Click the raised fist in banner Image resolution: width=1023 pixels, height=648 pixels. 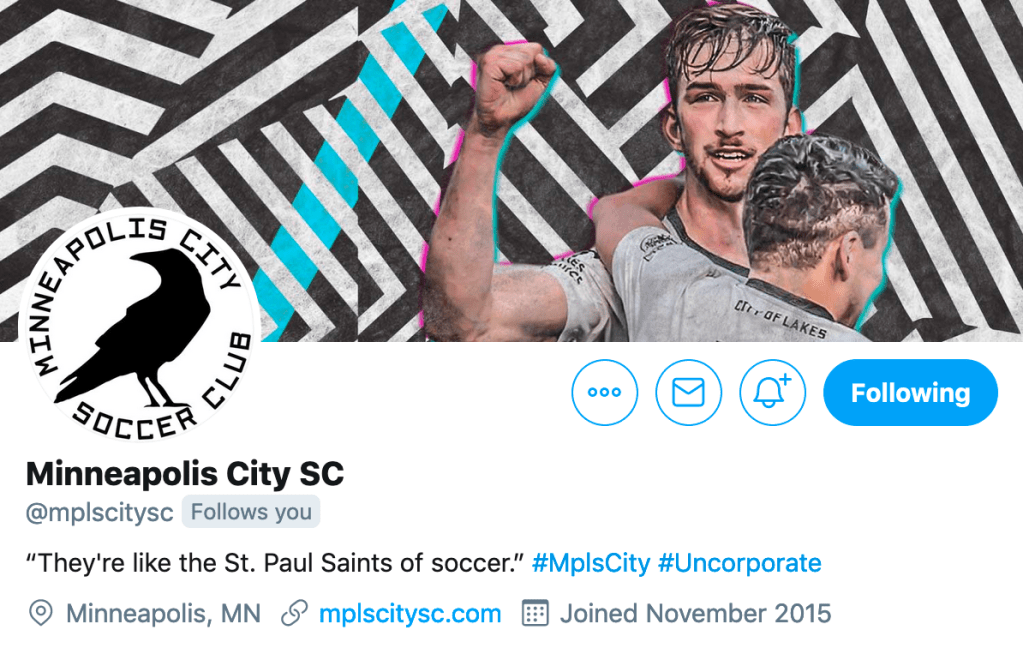click(x=514, y=85)
